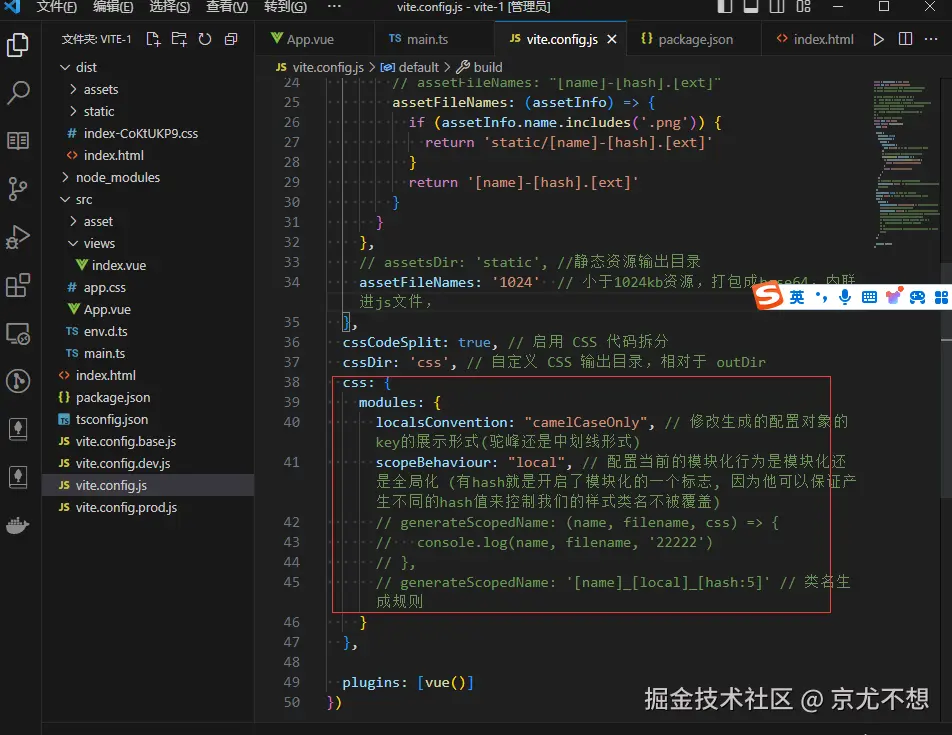The width and height of the screenshot is (952, 735).
Task: Open the 查看(V) menu
Action: point(227,7)
